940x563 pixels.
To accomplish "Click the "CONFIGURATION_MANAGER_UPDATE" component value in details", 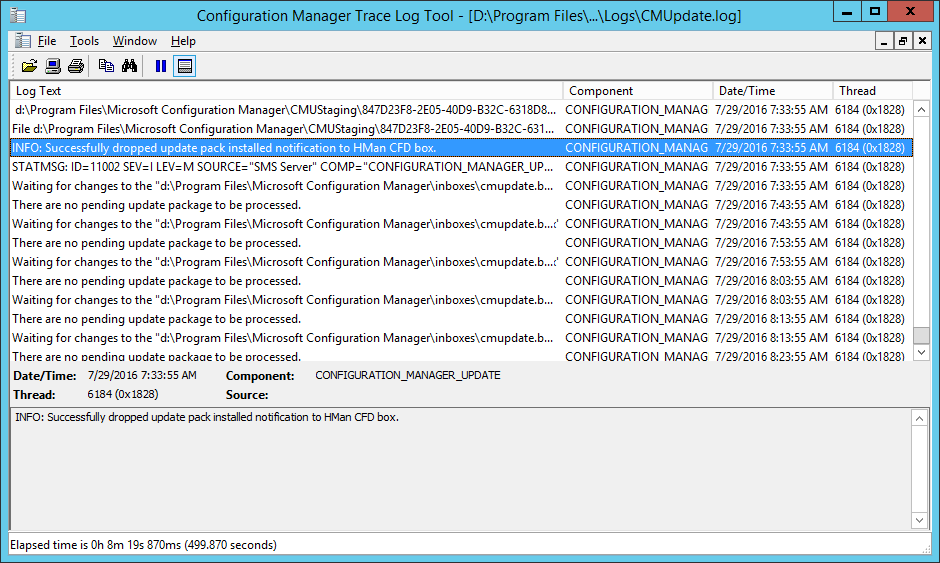I will (x=408, y=375).
